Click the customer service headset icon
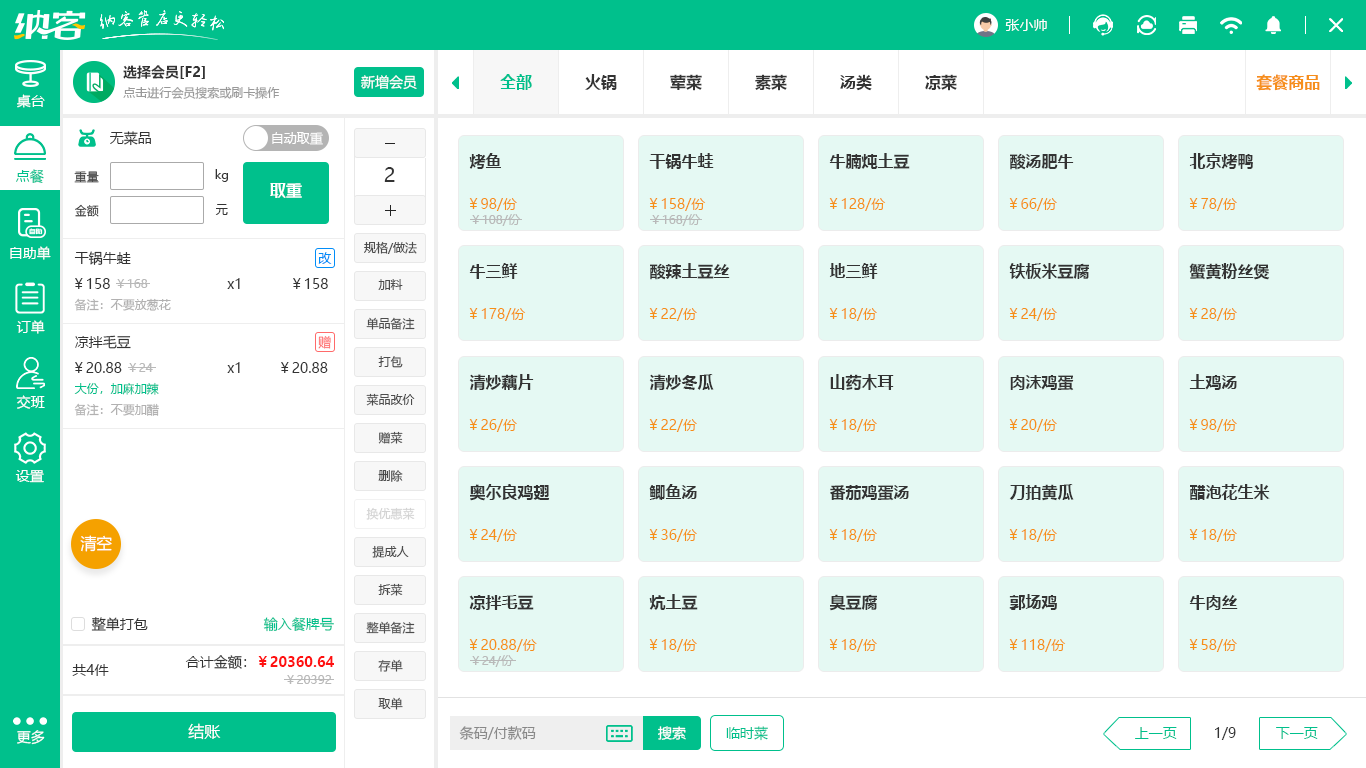 point(1102,24)
